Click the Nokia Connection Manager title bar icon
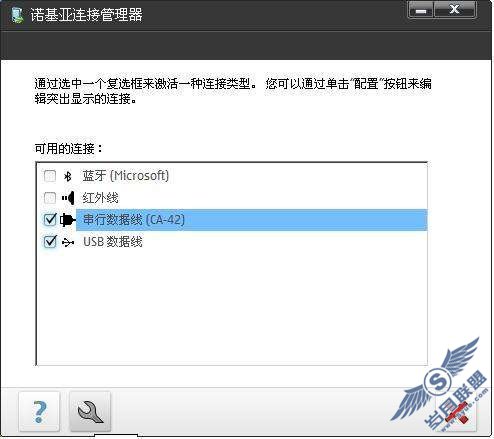This screenshot has width=494, height=439. [x=17, y=15]
